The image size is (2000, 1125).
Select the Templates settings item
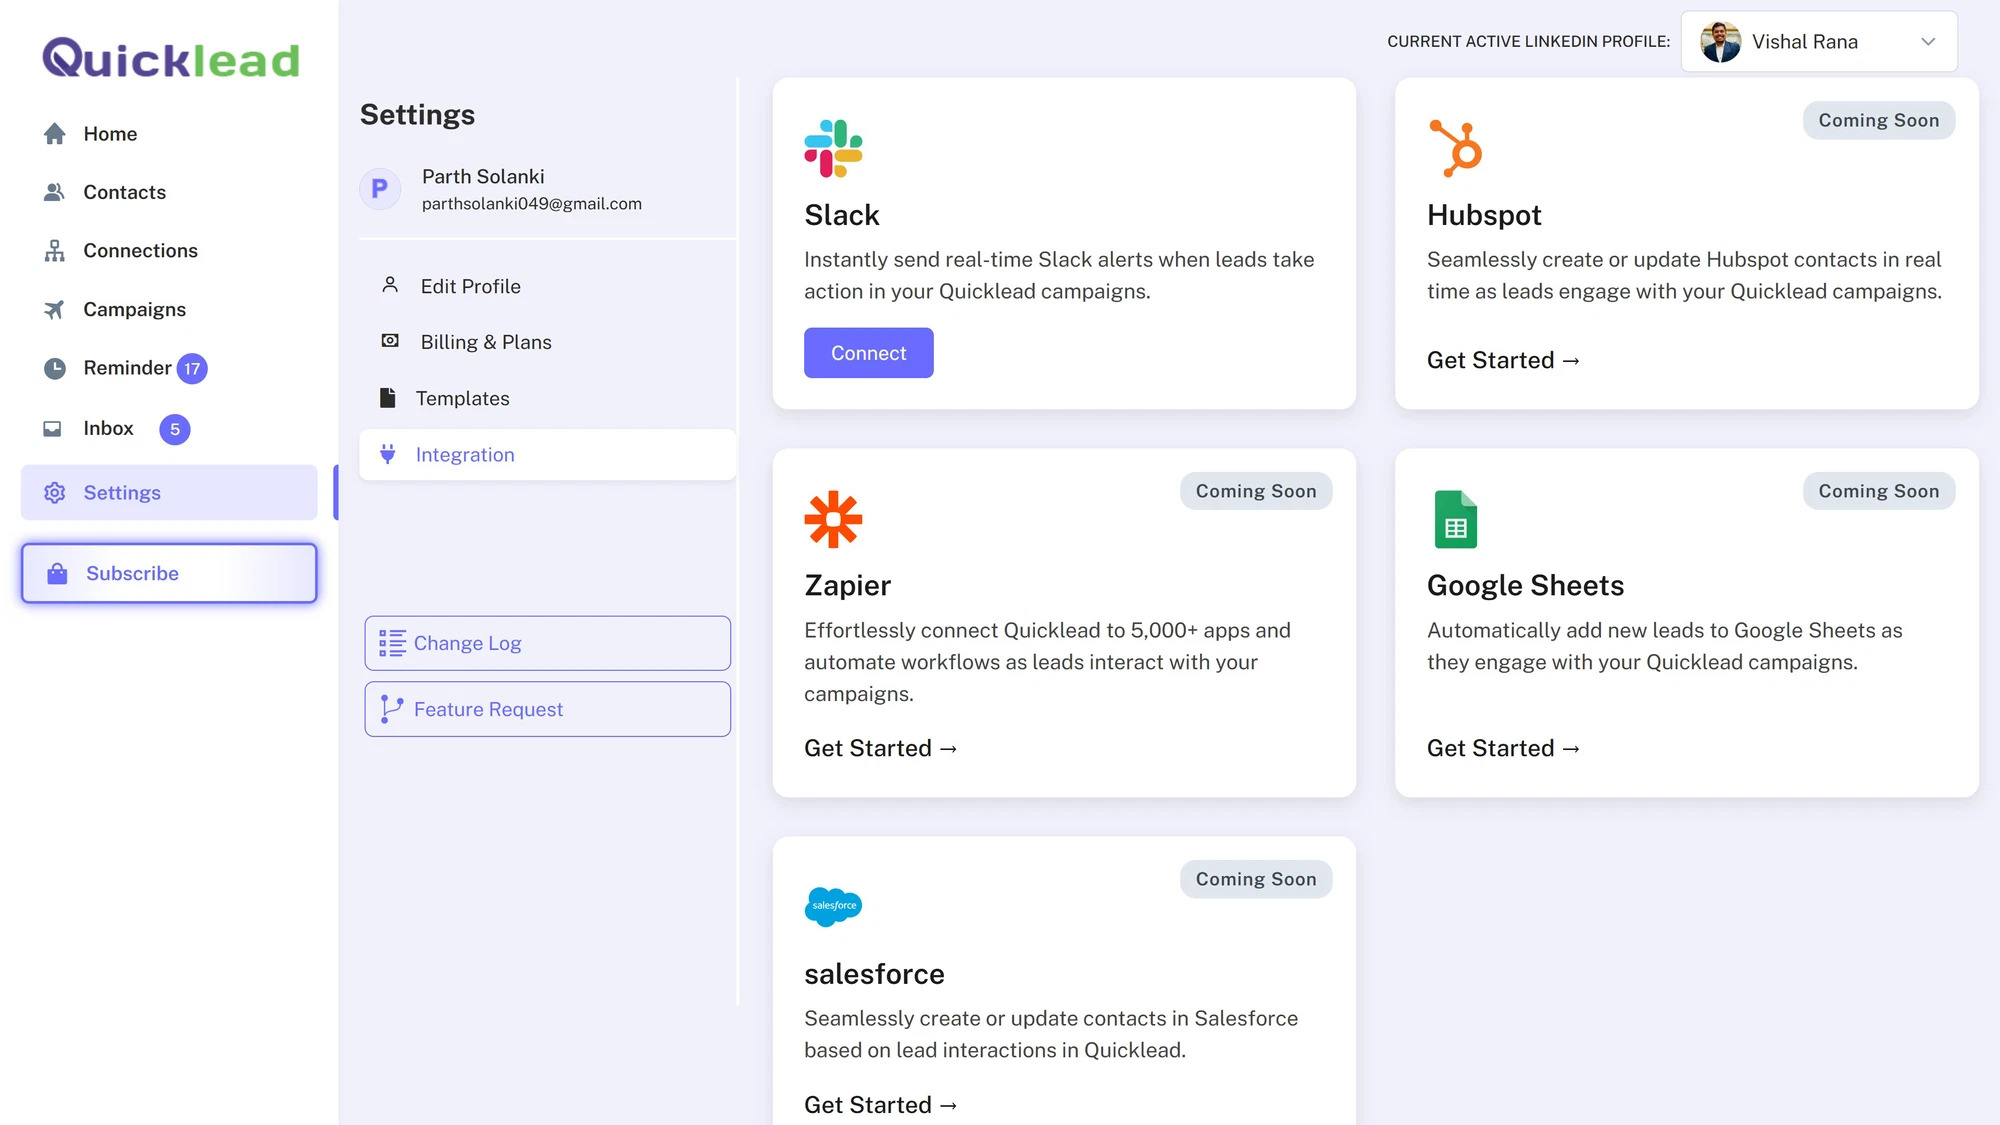(x=462, y=398)
